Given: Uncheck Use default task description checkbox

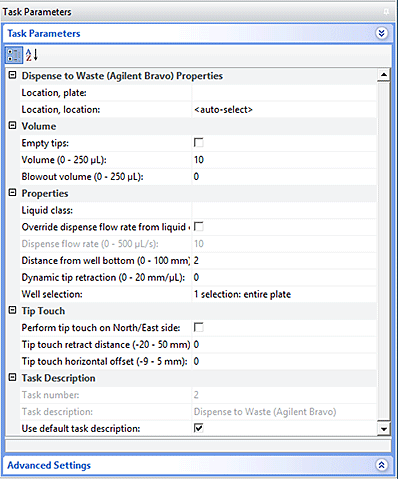Looking at the screenshot, I should [199, 428].
